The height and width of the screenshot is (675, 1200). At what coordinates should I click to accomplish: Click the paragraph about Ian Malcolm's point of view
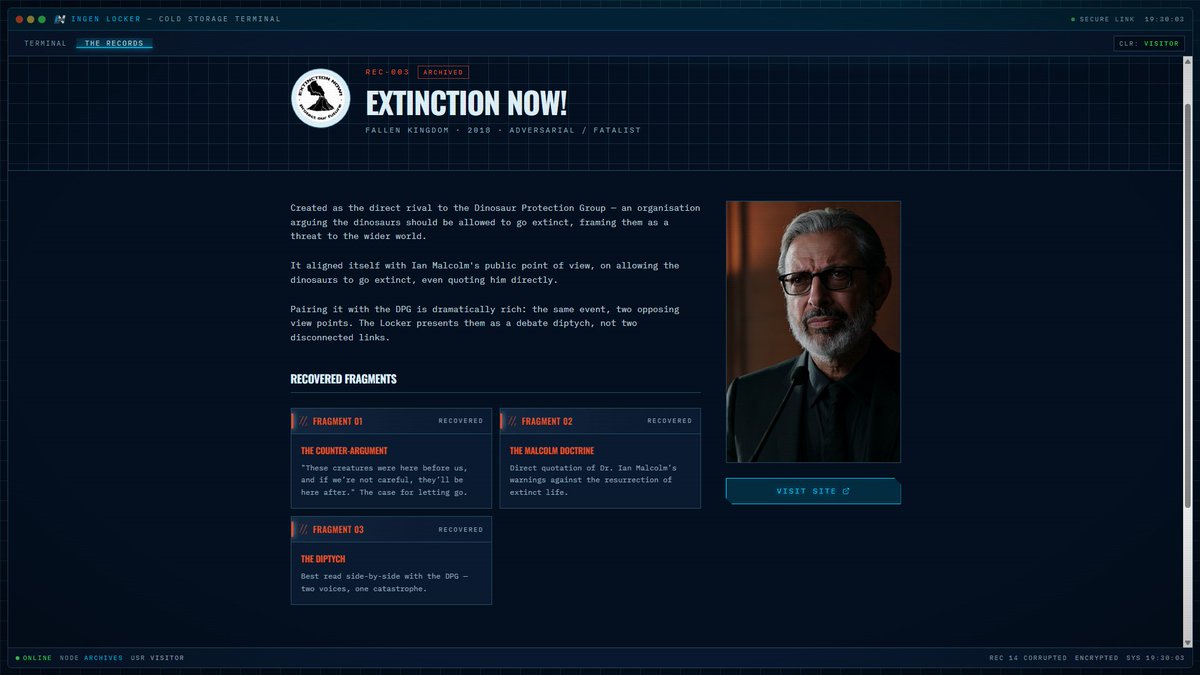[x=485, y=273]
